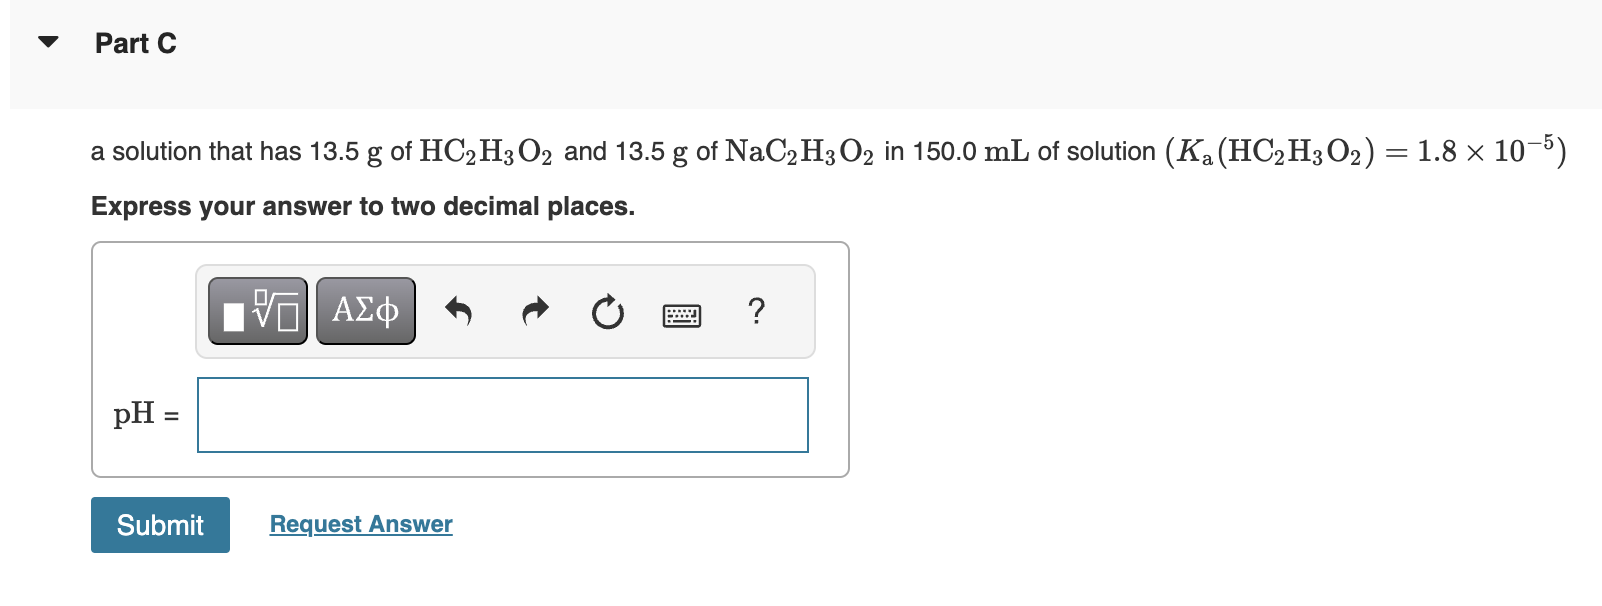Open Request Answer
Viewport: 1602px width, 606px height.
pos(360,523)
